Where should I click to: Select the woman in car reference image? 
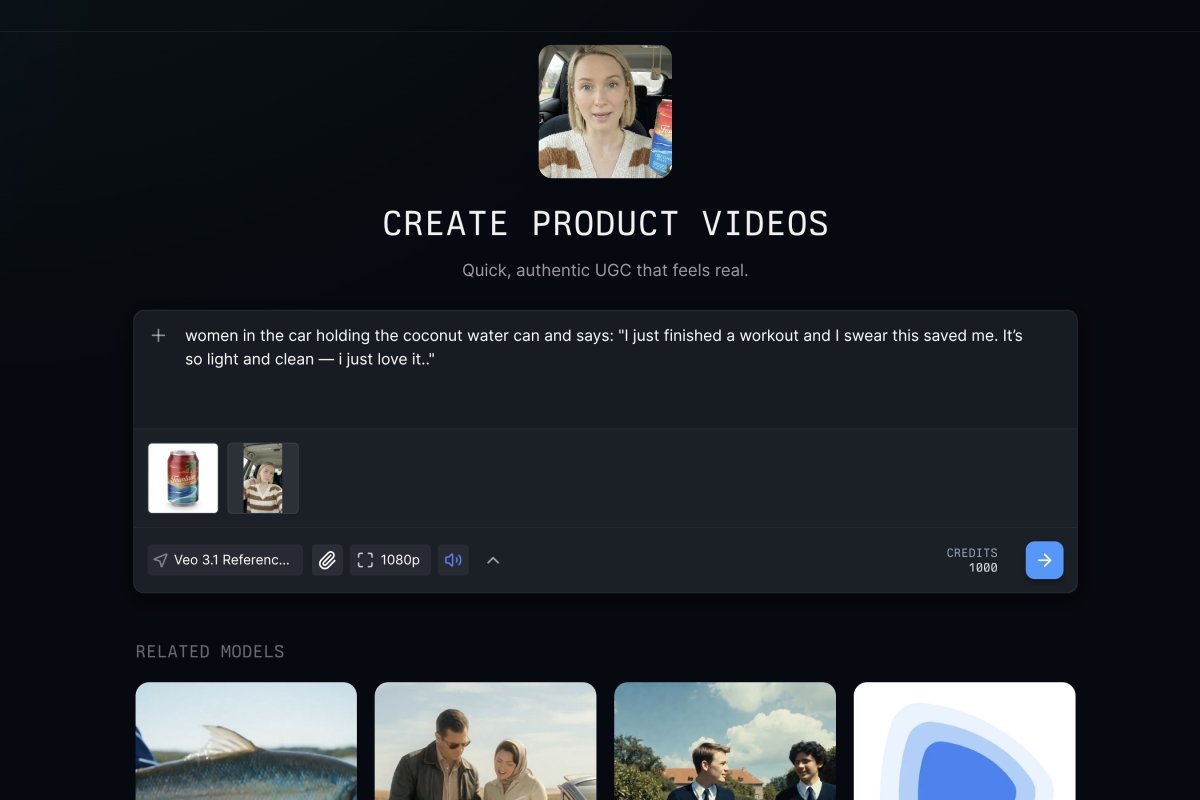263,478
